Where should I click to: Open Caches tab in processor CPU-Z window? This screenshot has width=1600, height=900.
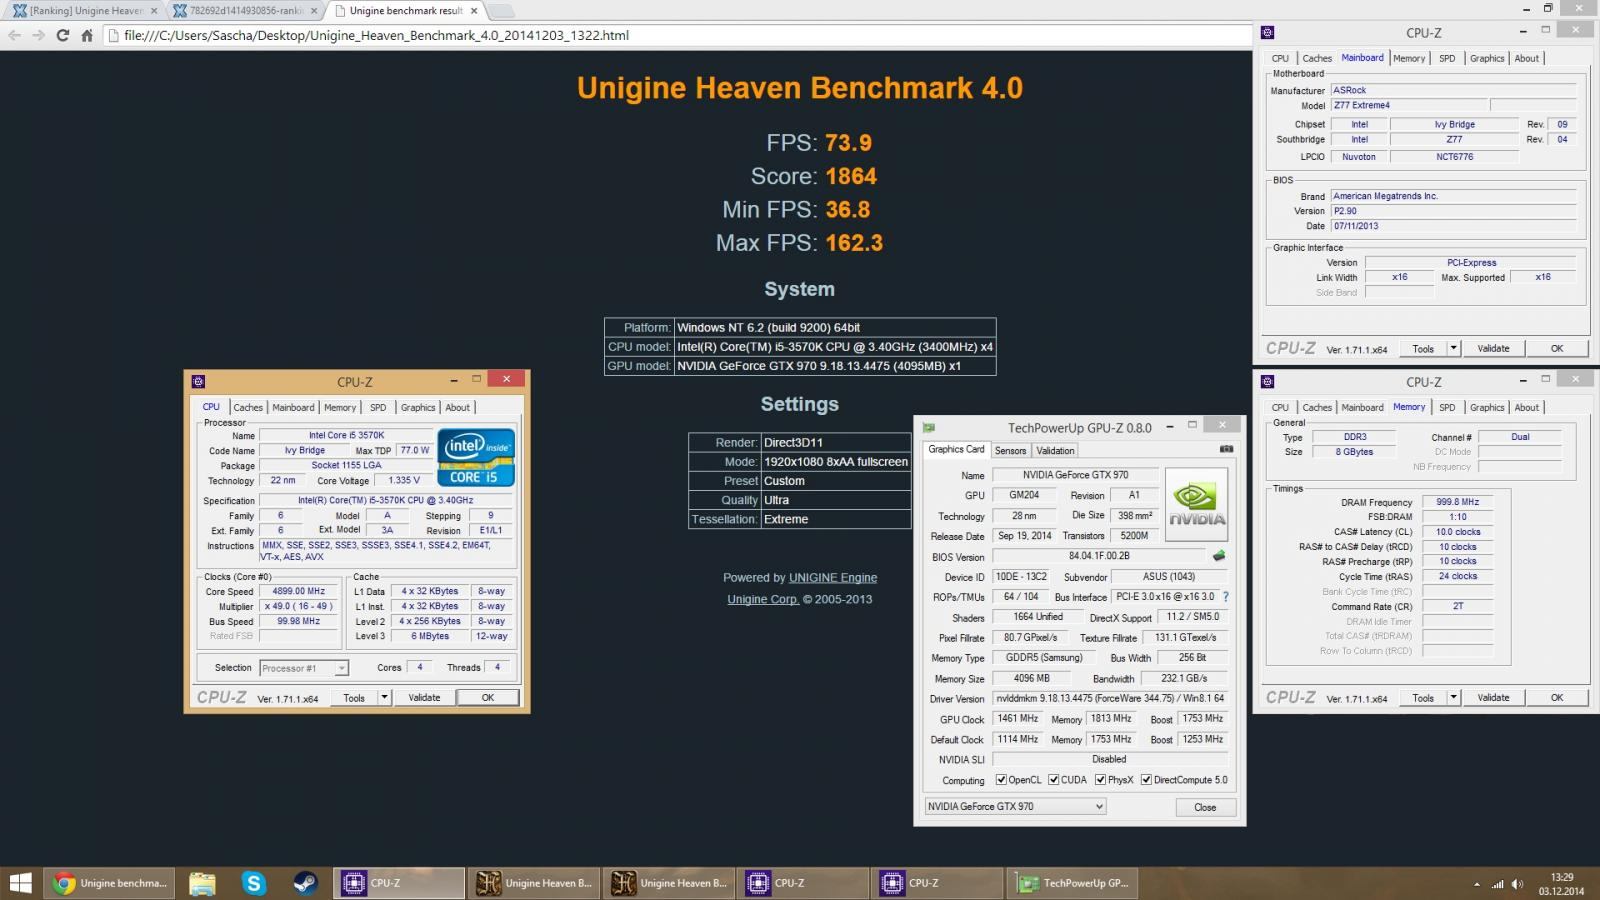[x=248, y=408]
